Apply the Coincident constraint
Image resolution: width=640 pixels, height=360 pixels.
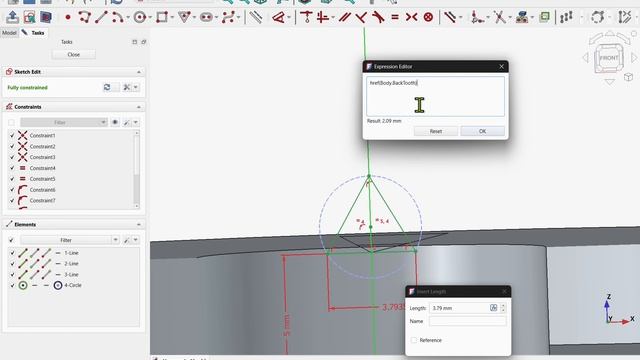point(306,17)
